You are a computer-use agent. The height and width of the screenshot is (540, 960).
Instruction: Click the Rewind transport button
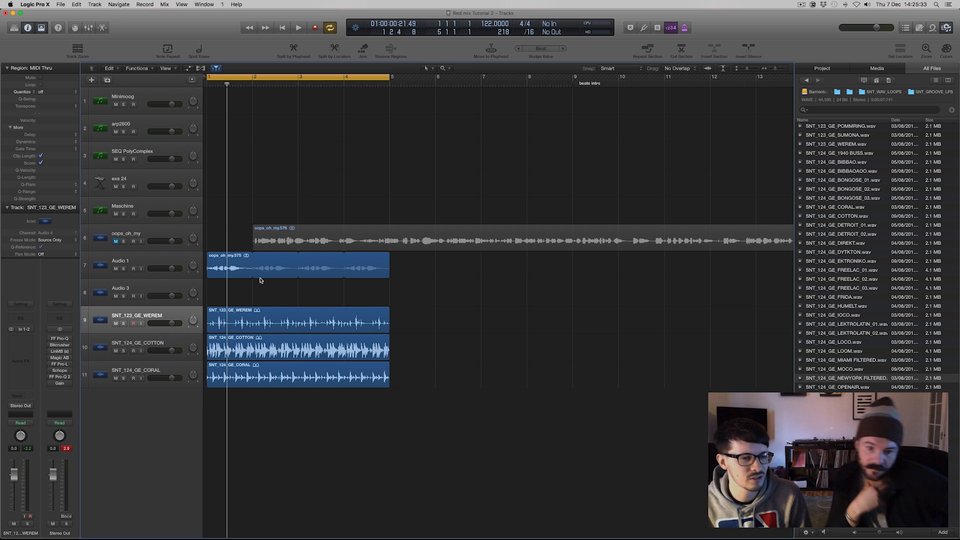pos(249,28)
